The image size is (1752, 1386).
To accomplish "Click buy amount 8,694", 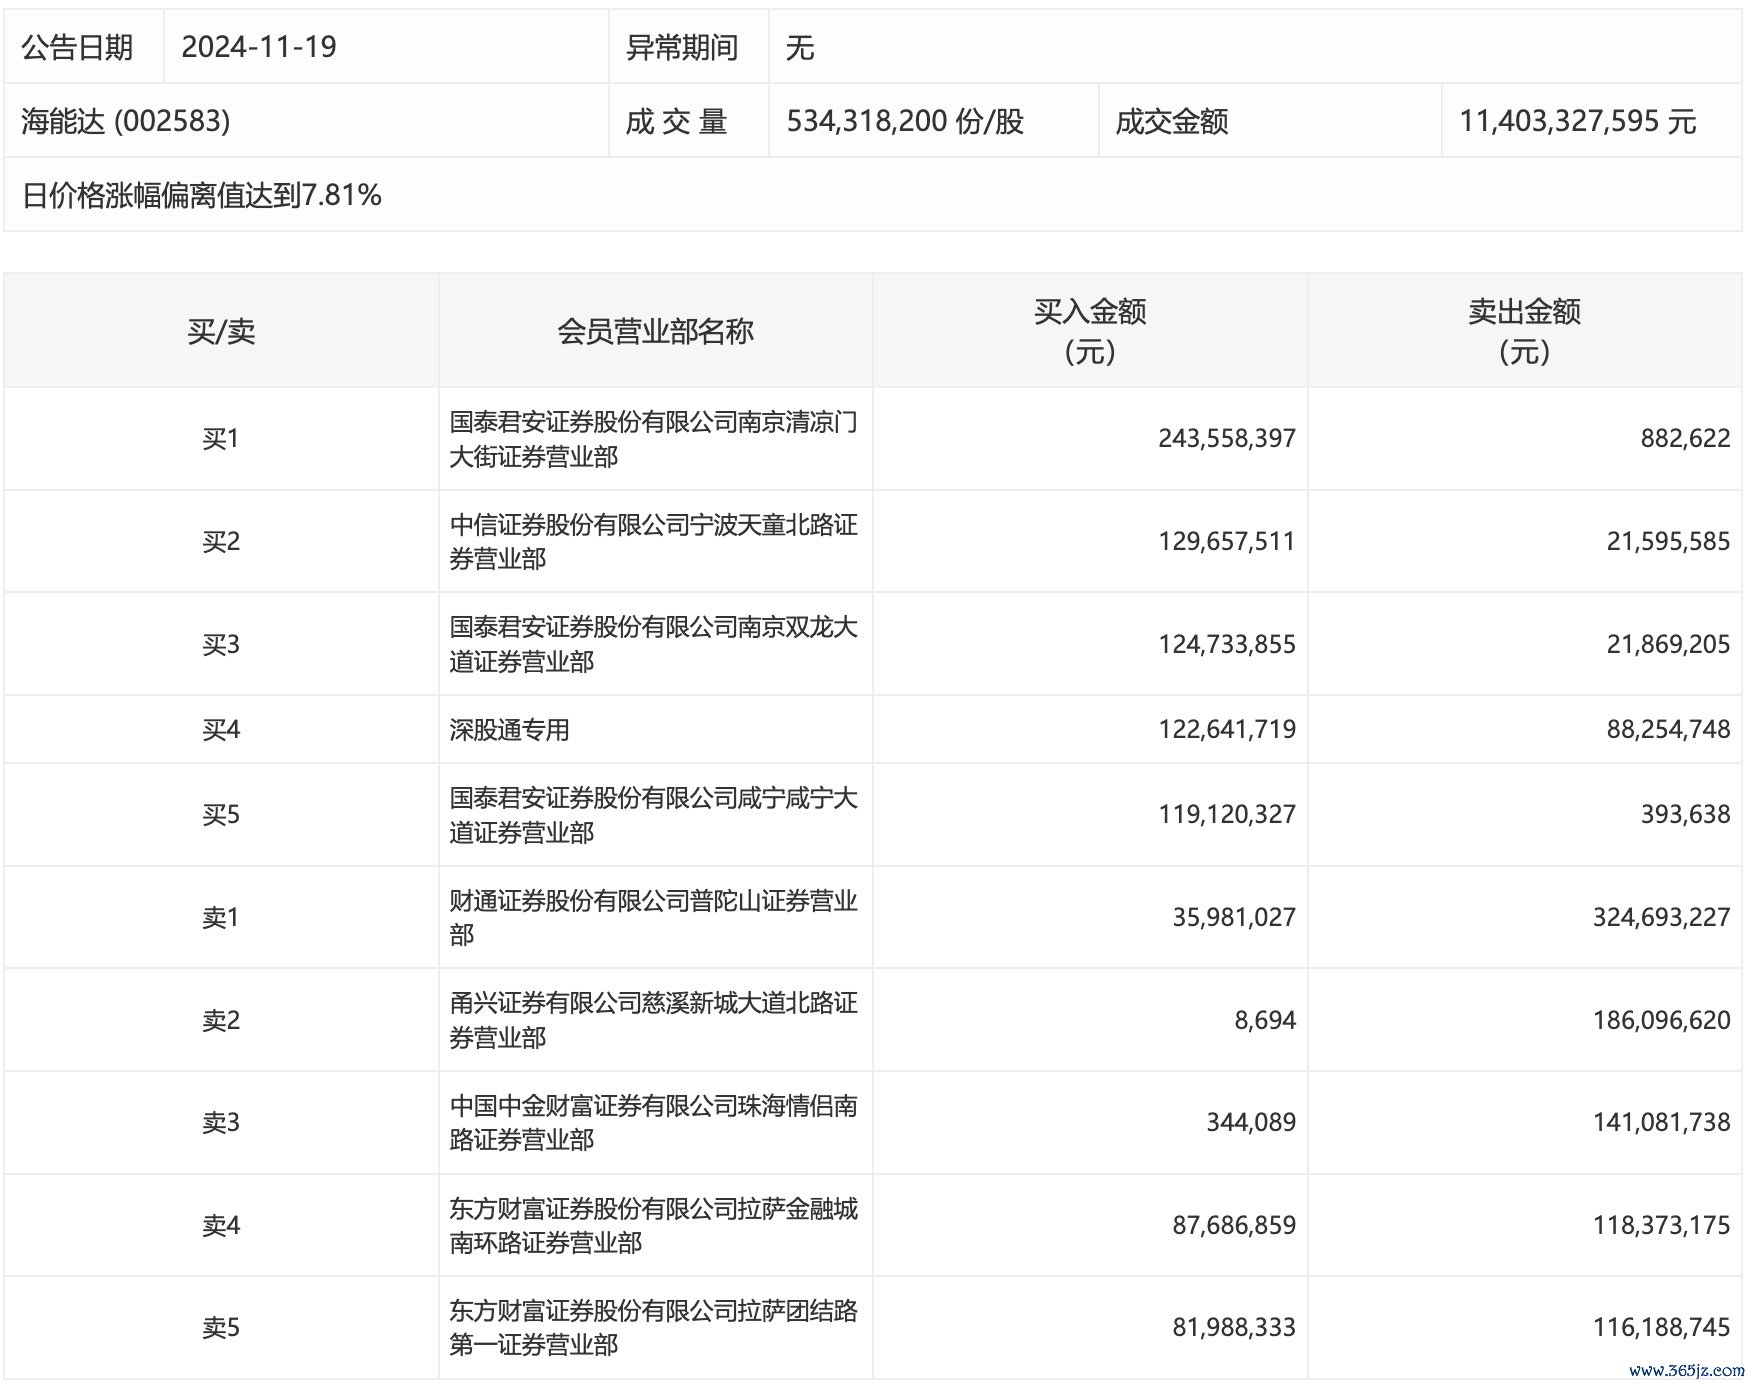I will click(1265, 1021).
